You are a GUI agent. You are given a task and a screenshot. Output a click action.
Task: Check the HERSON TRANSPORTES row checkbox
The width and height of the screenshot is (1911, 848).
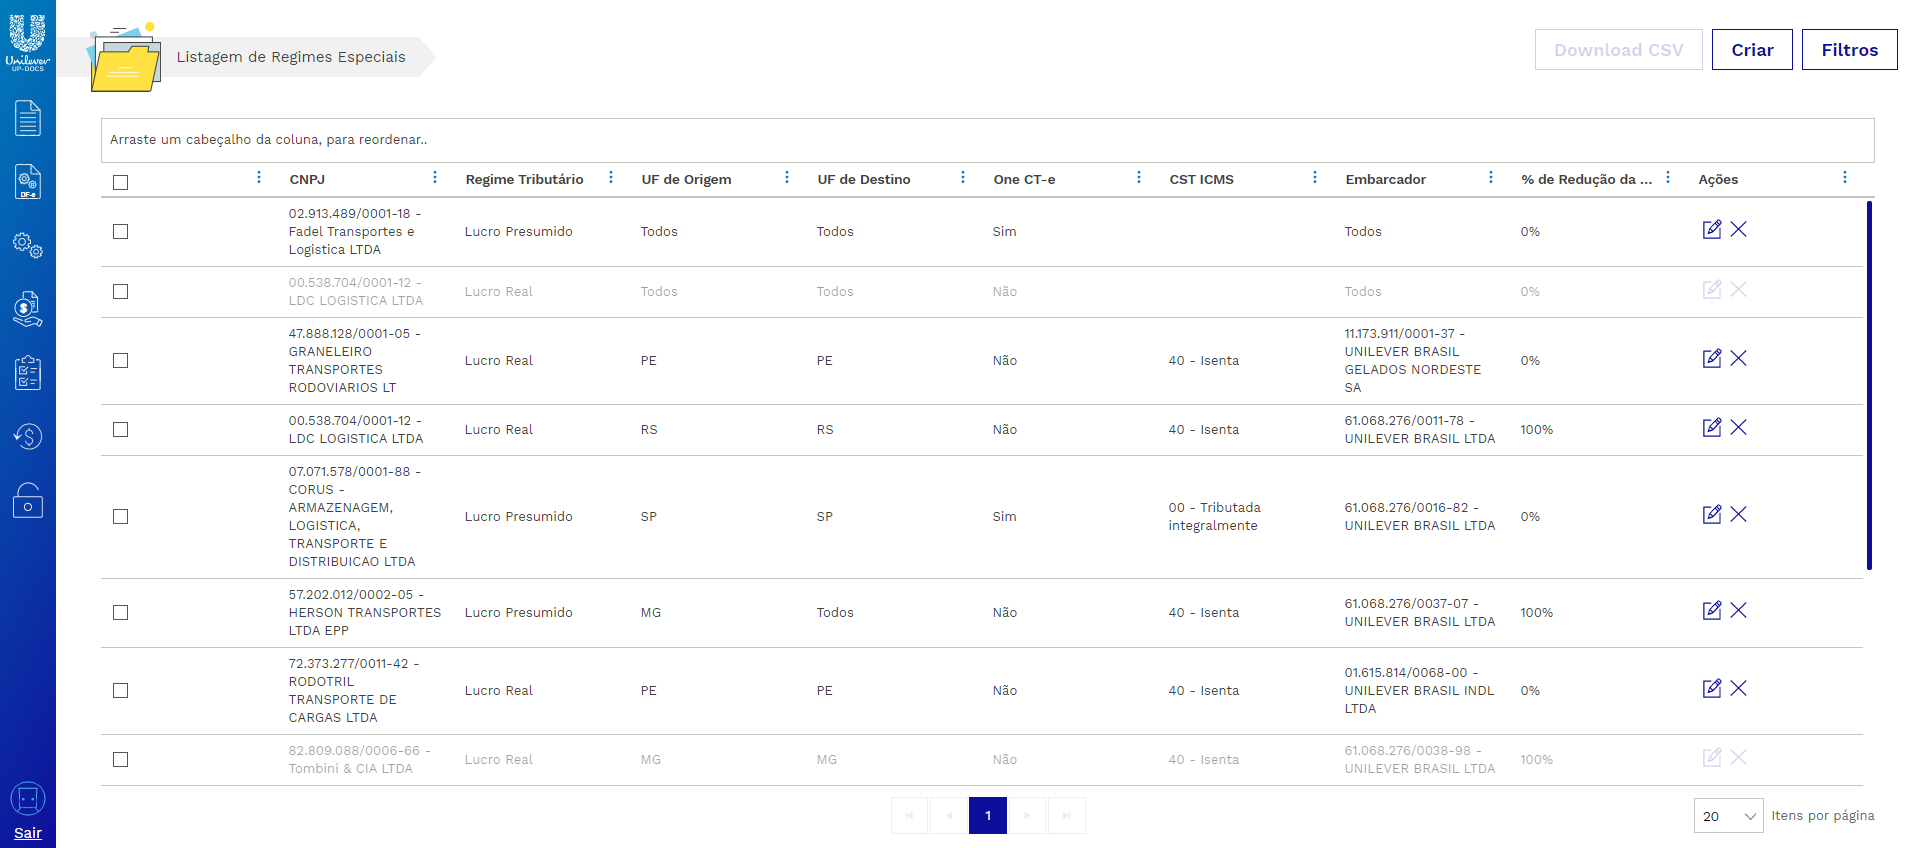point(121,613)
